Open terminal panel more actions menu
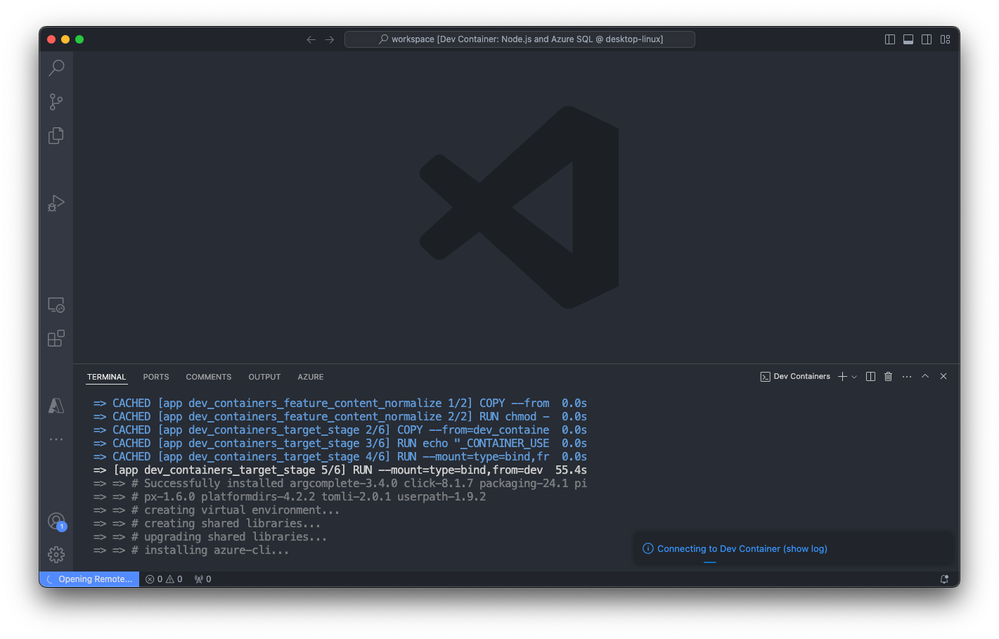The height and width of the screenshot is (639, 999). [907, 377]
